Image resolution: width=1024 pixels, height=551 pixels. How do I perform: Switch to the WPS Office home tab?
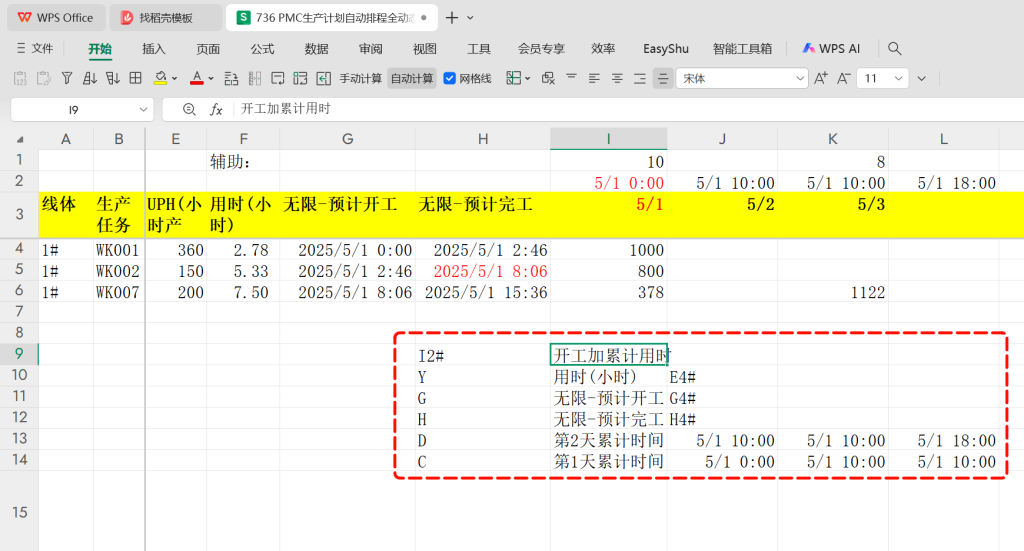(x=56, y=18)
